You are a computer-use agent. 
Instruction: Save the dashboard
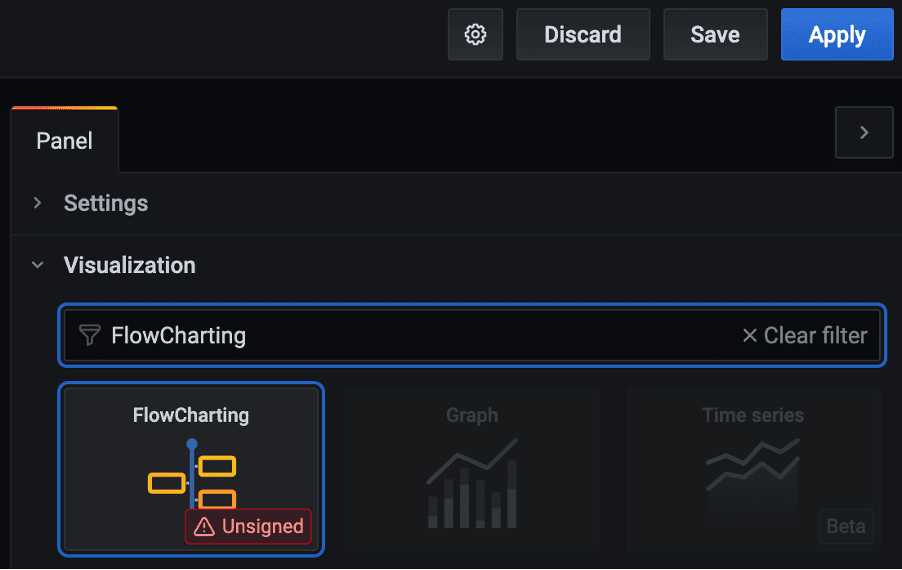[715, 35]
